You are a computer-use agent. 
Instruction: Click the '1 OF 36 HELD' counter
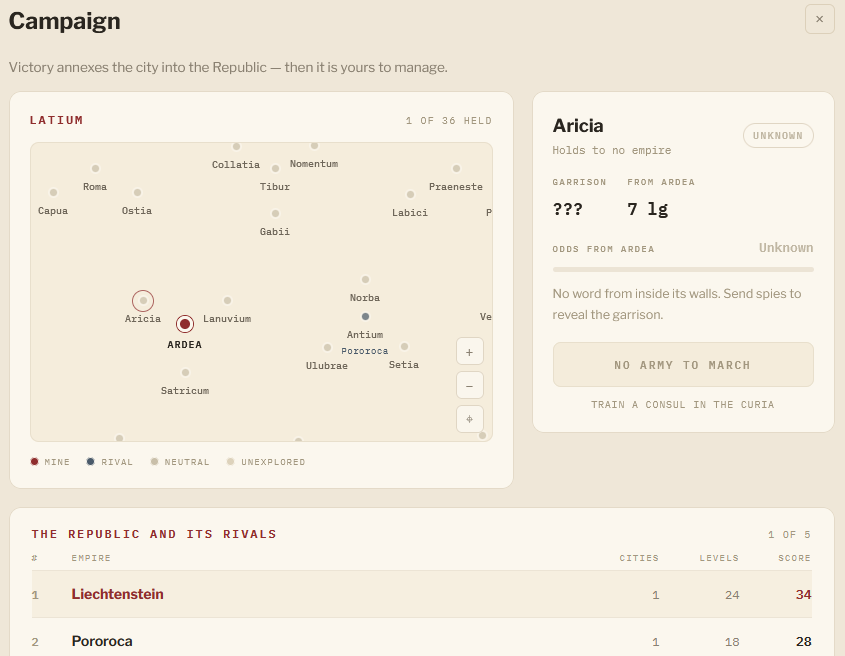[448, 121]
